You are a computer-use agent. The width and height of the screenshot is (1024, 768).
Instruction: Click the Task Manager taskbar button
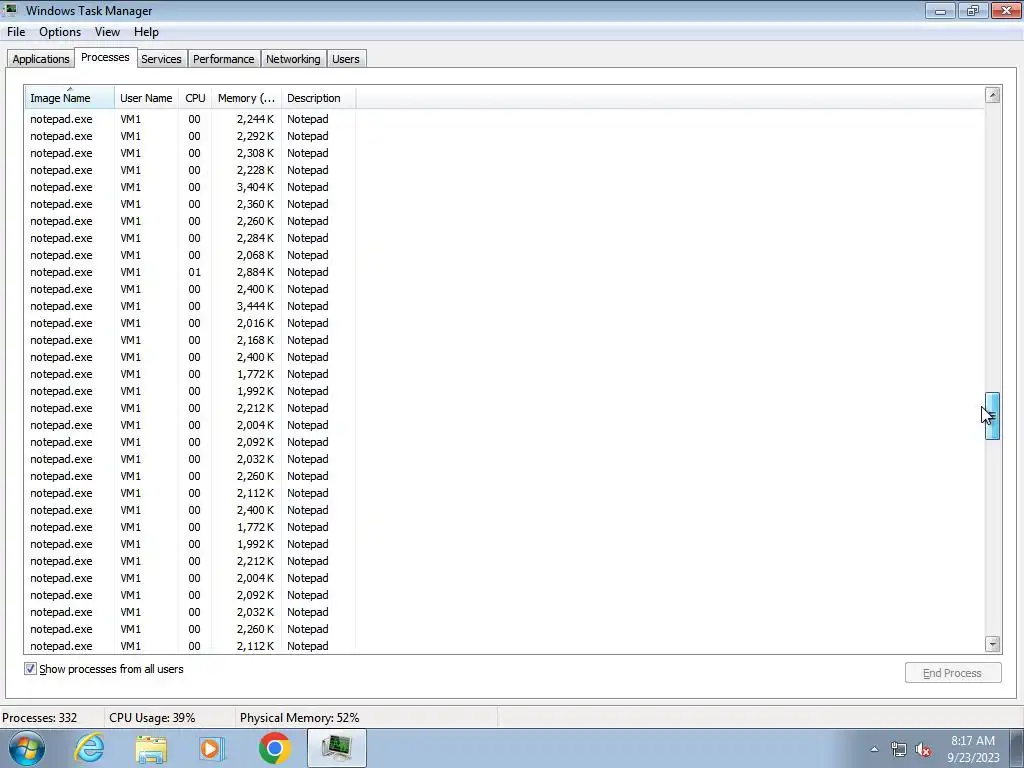click(337, 748)
